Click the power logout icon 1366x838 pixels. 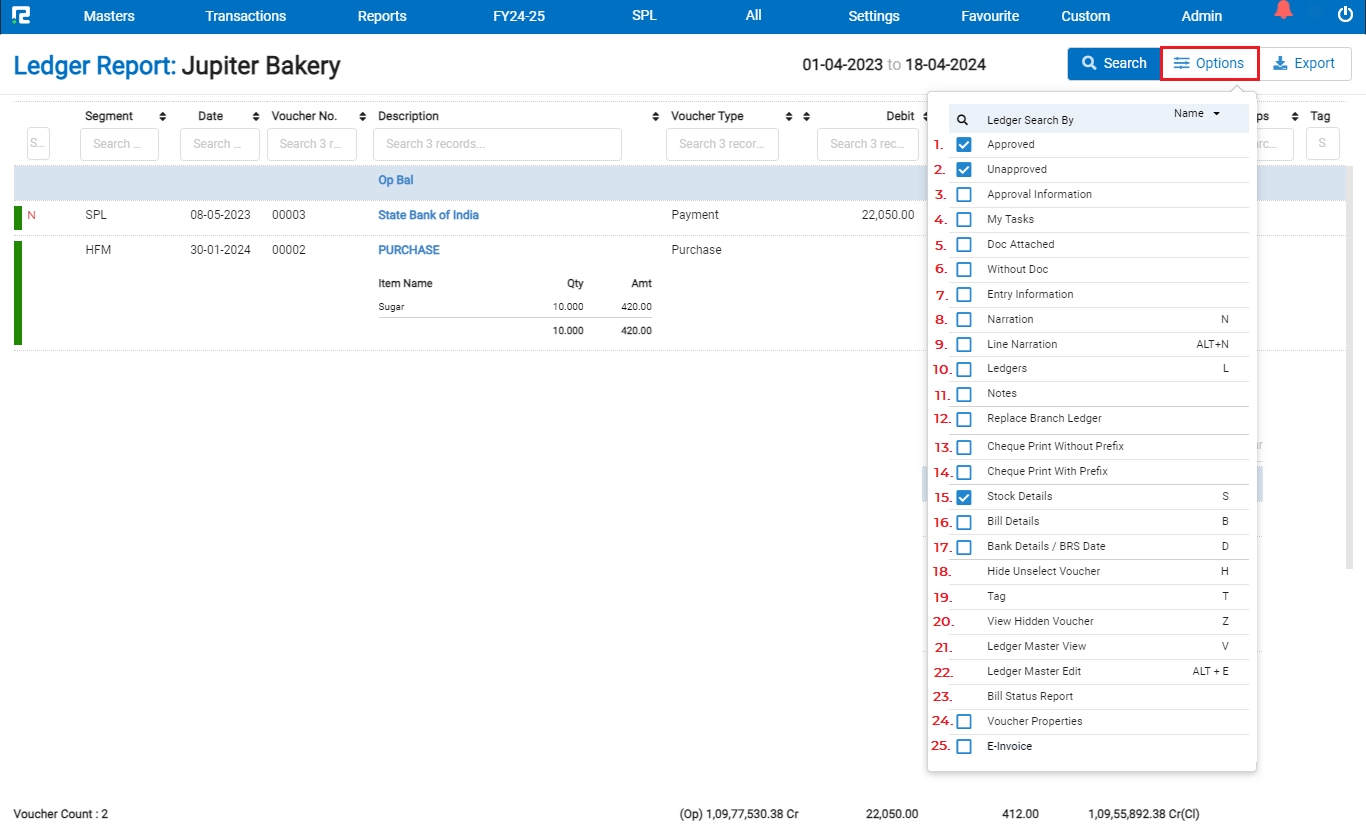tap(1345, 15)
